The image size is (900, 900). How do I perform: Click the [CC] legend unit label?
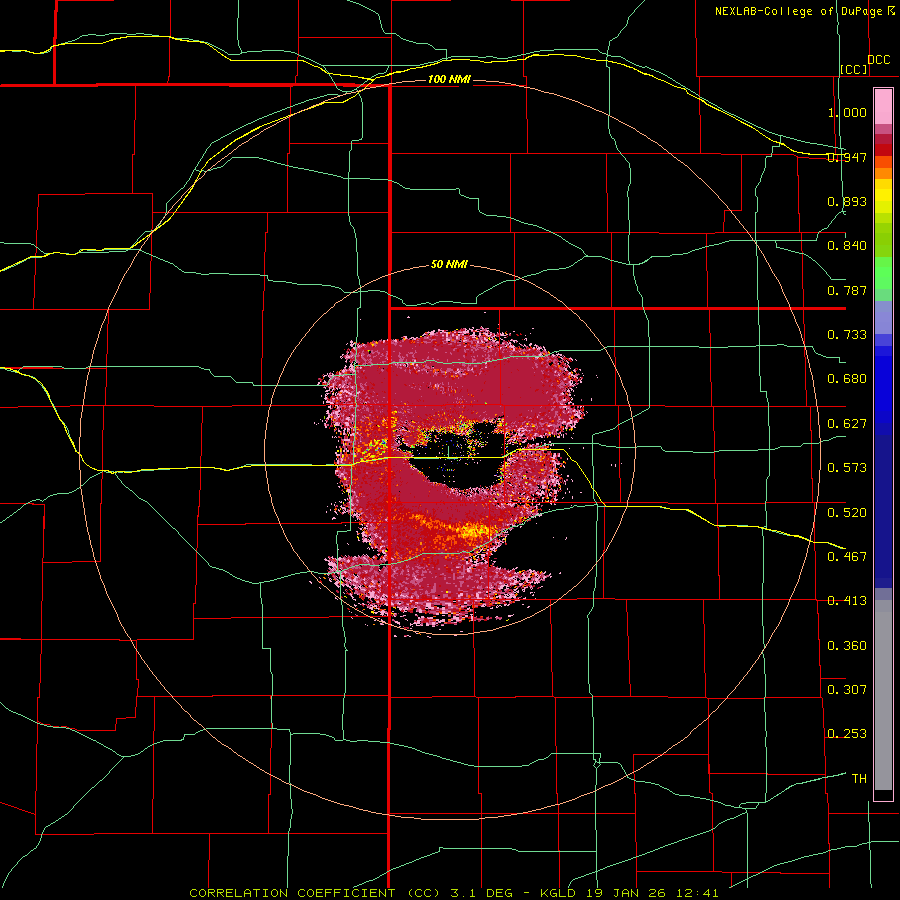[x=854, y=69]
